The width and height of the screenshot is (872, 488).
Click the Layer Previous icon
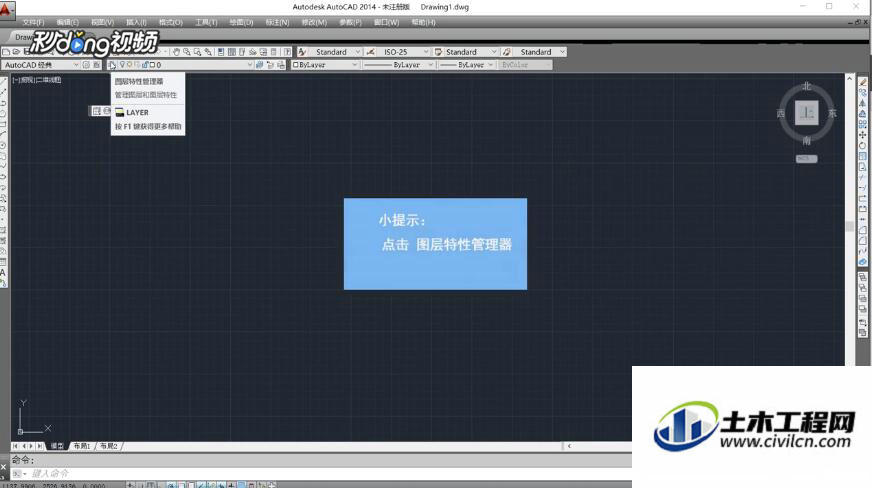coord(270,65)
